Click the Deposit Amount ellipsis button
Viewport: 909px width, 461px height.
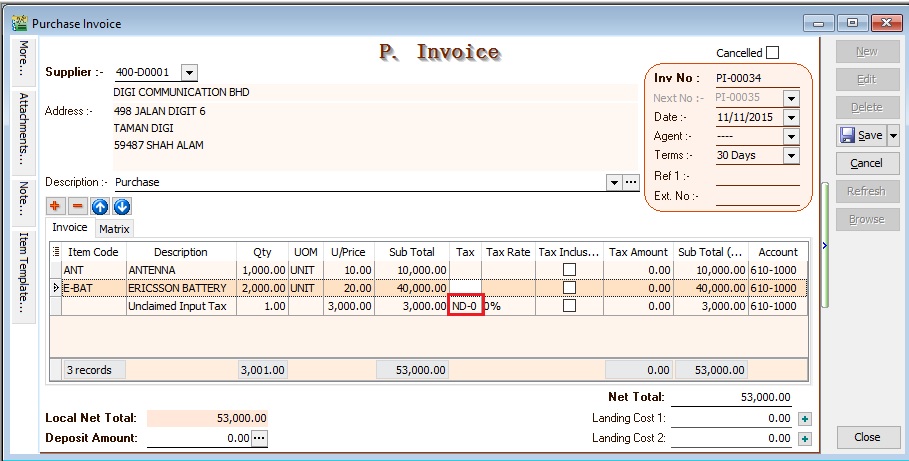coord(260,438)
